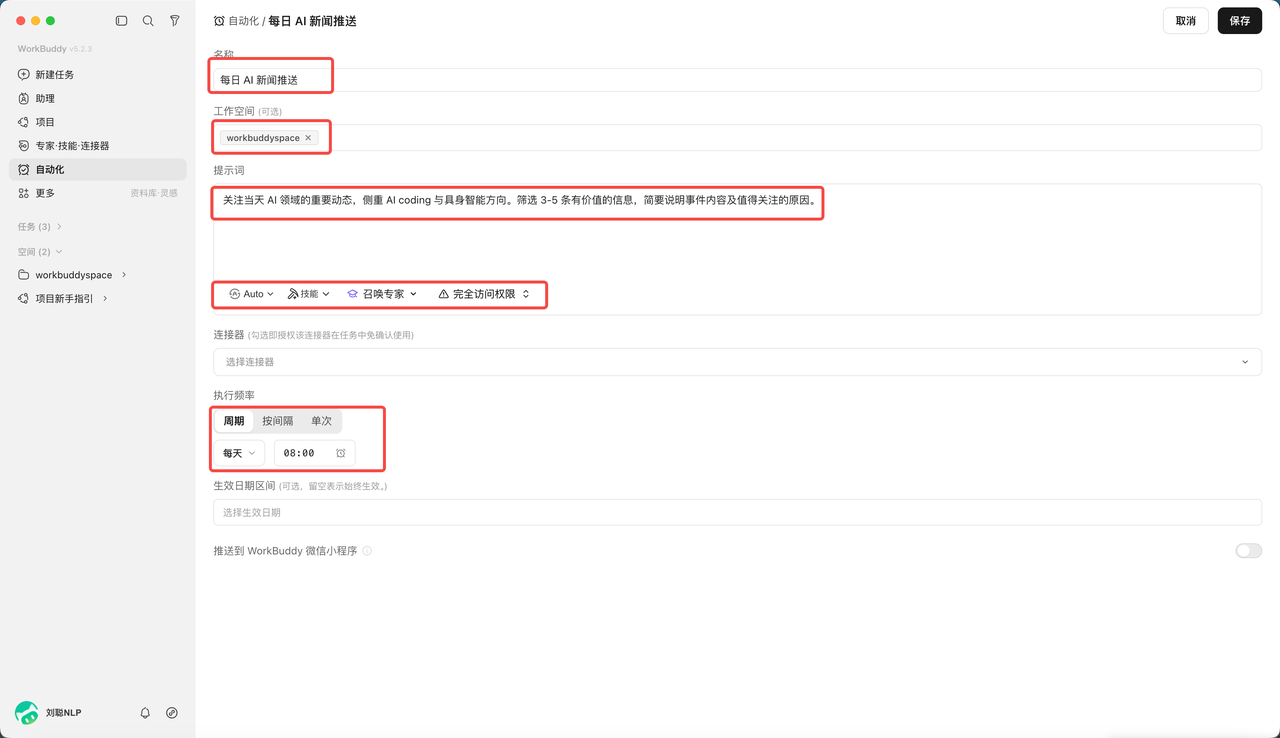Click the filter funnel icon
The width and height of the screenshot is (1280, 738).
click(x=175, y=21)
